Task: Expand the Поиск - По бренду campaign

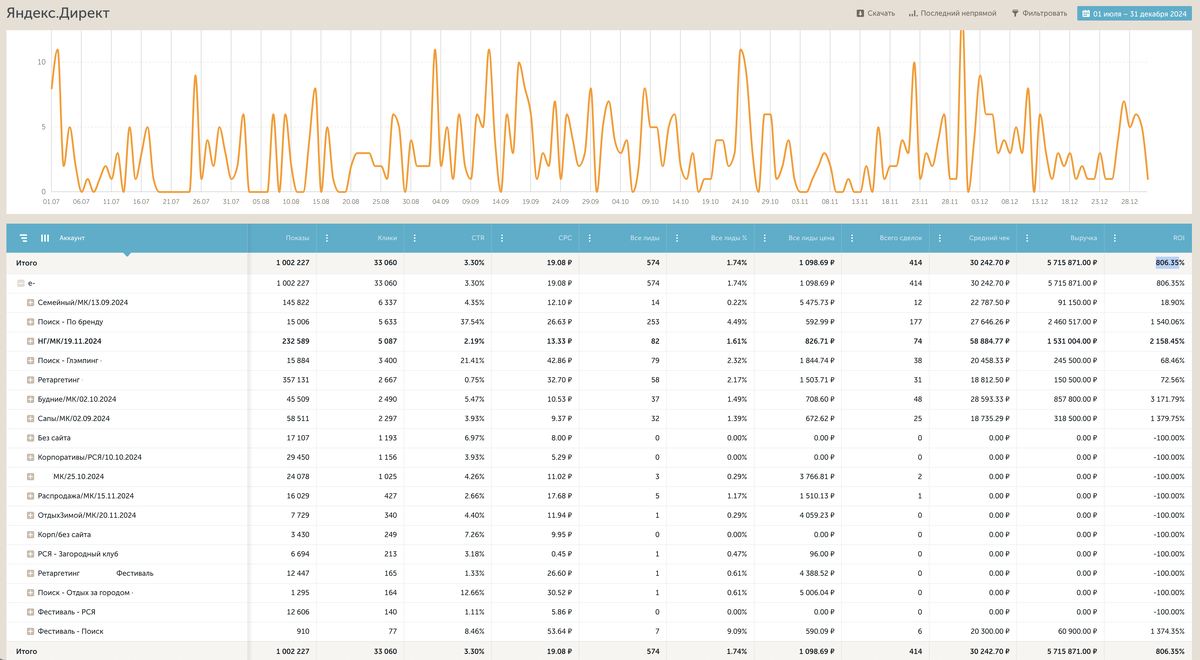Action: point(30,322)
